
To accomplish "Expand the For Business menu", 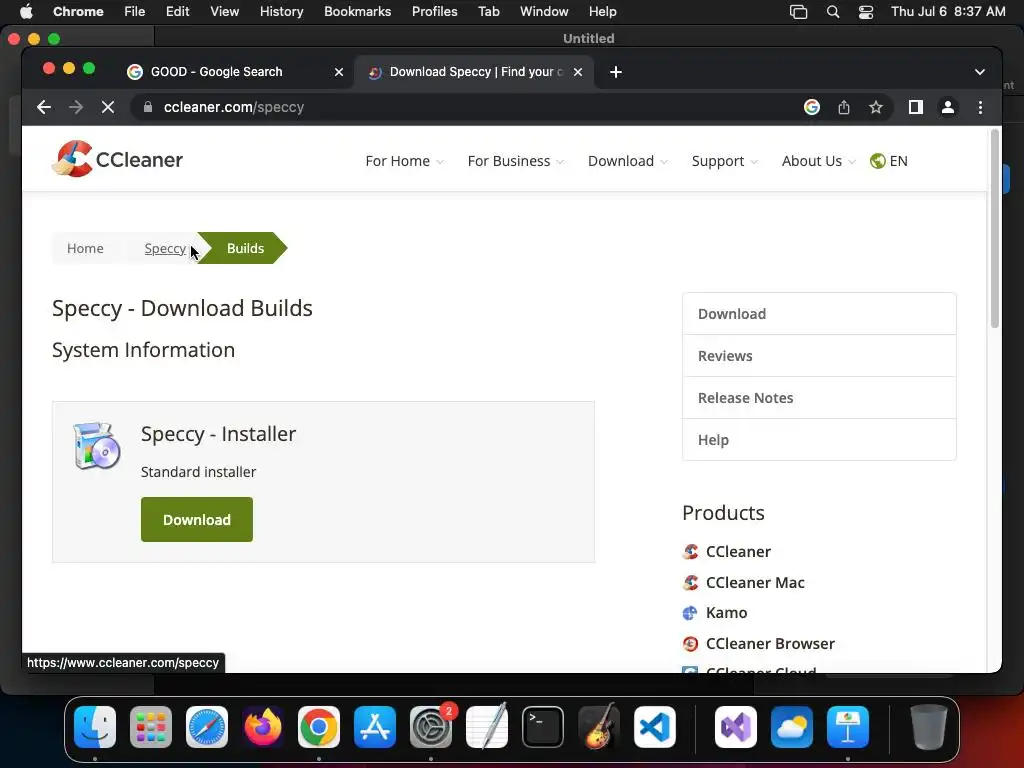I will click(x=516, y=161).
